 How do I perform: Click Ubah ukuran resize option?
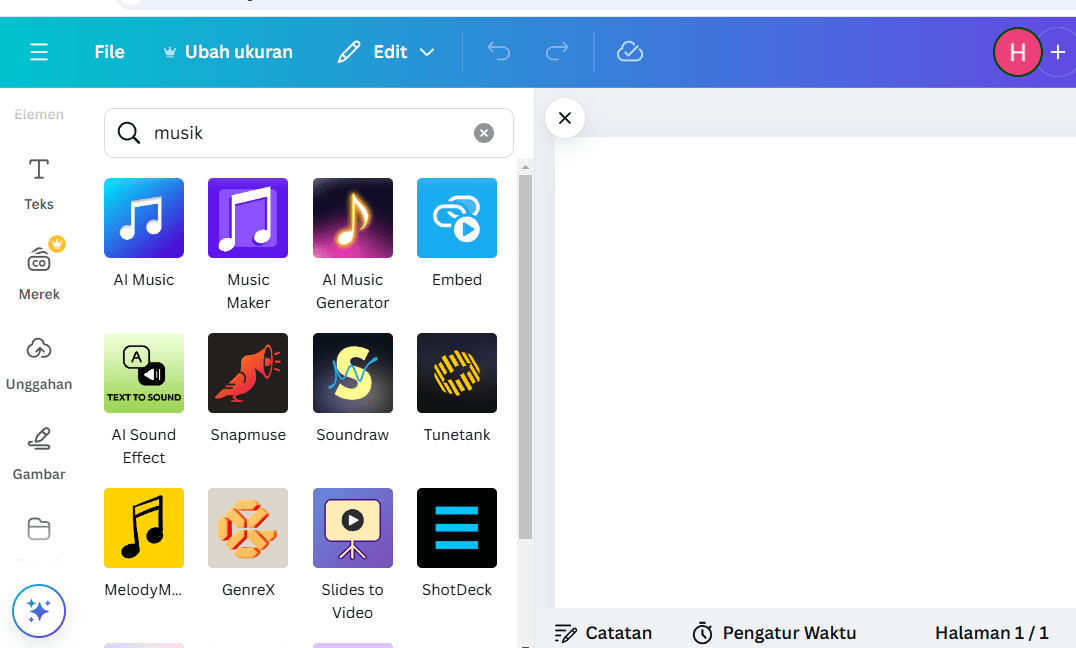point(228,52)
